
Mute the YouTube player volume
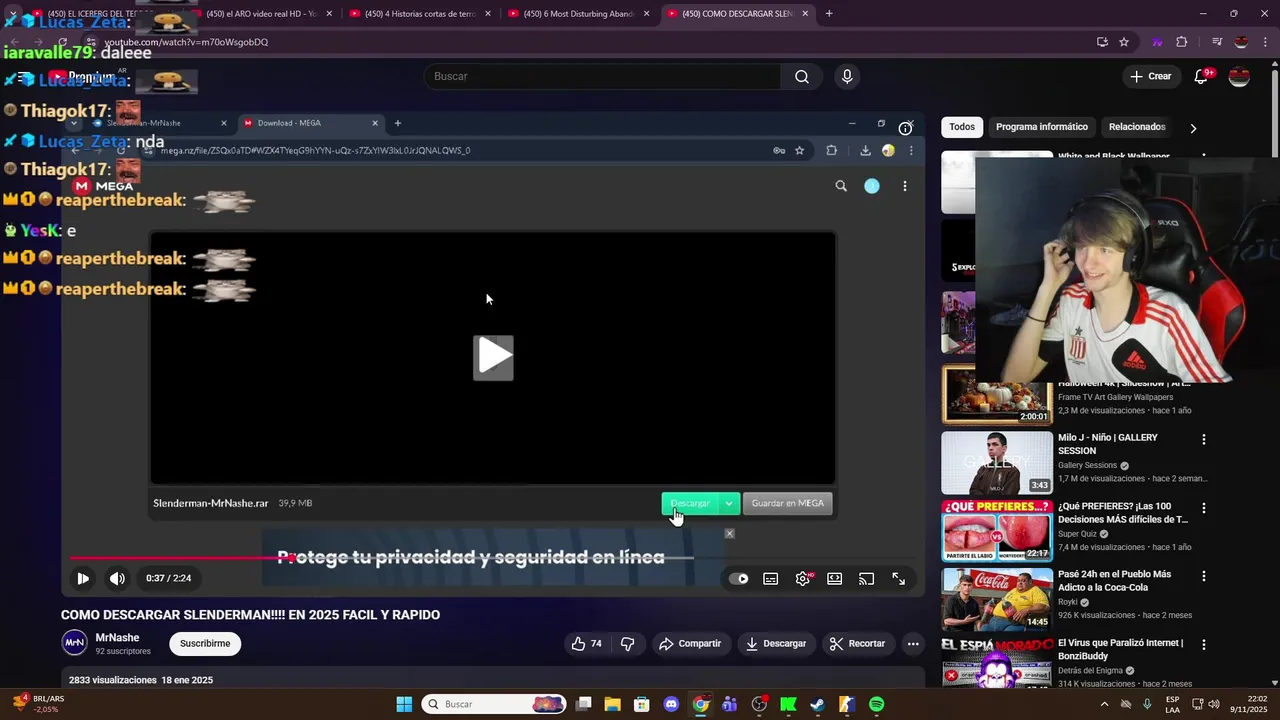point(117,578)
